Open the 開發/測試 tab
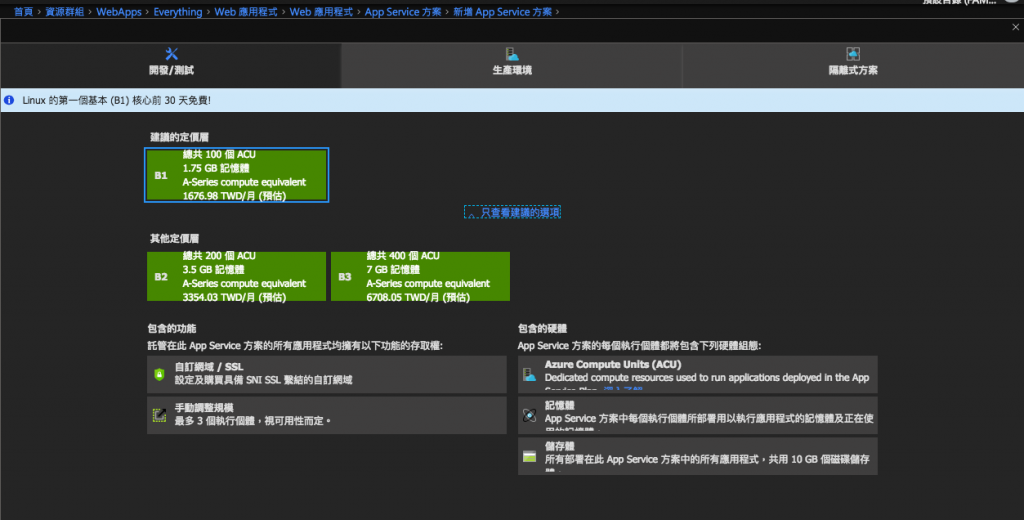Screen dimensions: 1024x520 click(x=171, y=65)
